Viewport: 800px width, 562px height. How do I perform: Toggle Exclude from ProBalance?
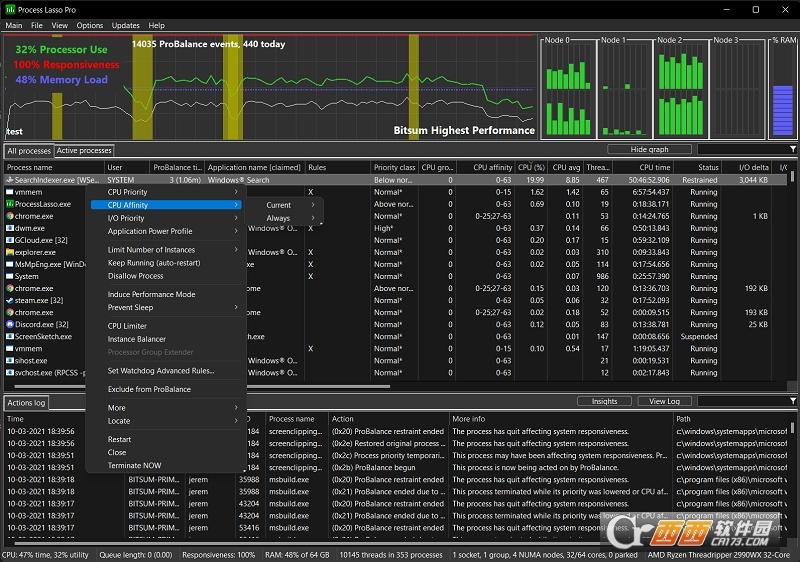[x=166, y=389]
